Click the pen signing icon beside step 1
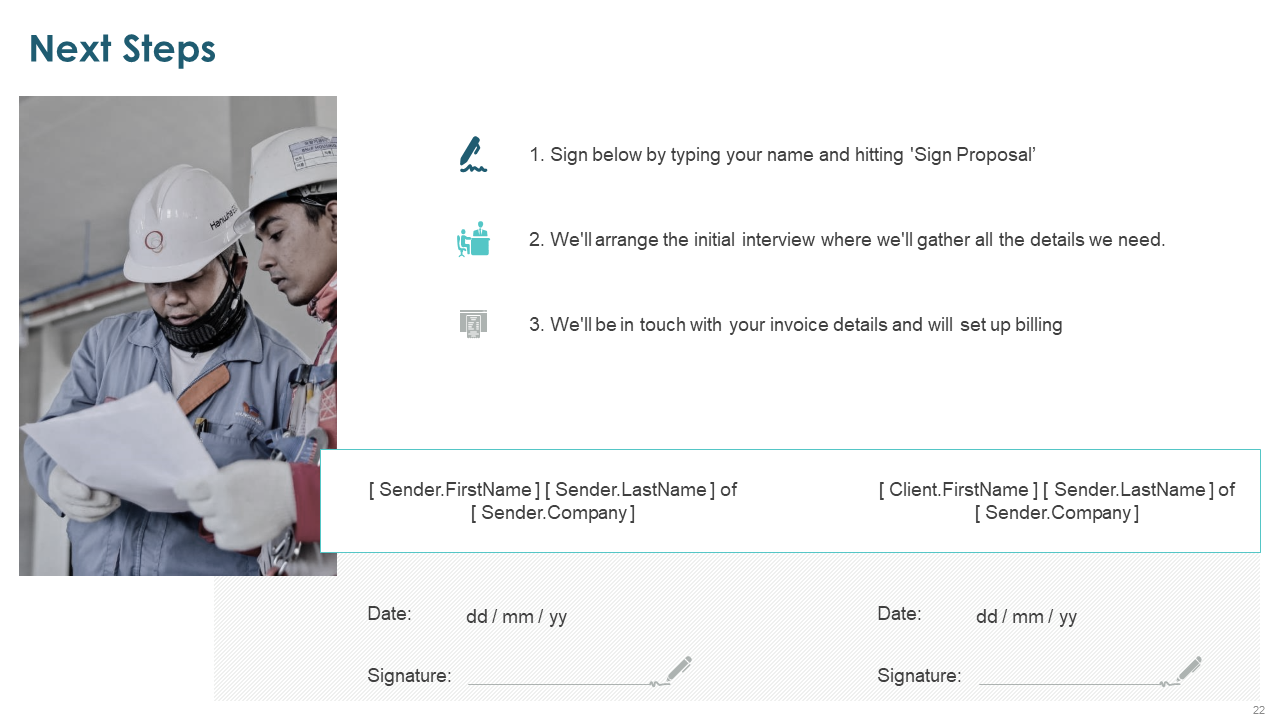The width and height of the screenshot is (1280, 720). tap(473, 154)
